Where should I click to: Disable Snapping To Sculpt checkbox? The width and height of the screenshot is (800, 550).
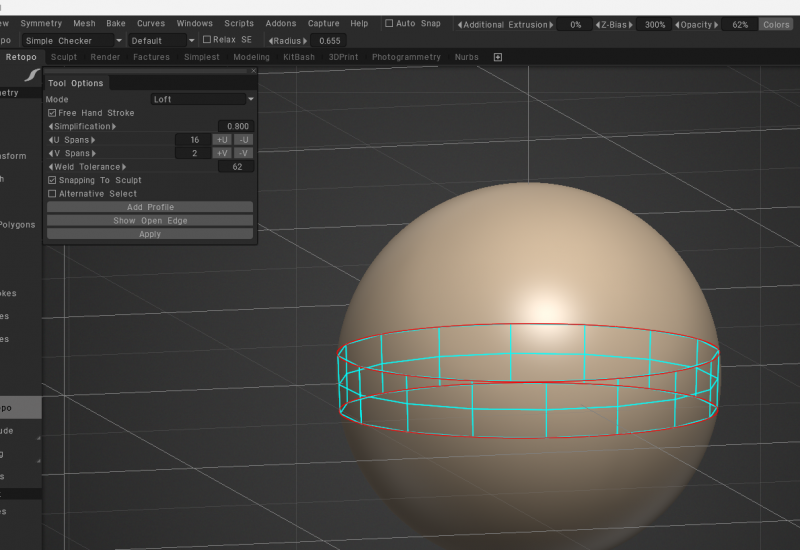pos(52,180)
